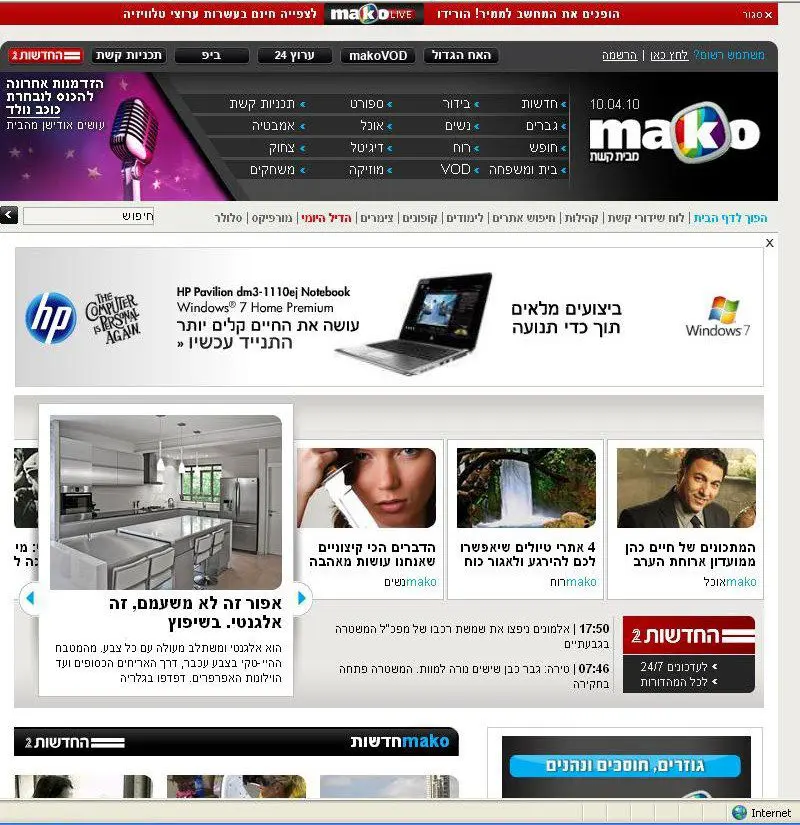Viewport: 800px width, 825px height.
Task: Click the לכל המהדורות link
Action: pyautogui.click(x=679, y=682)
